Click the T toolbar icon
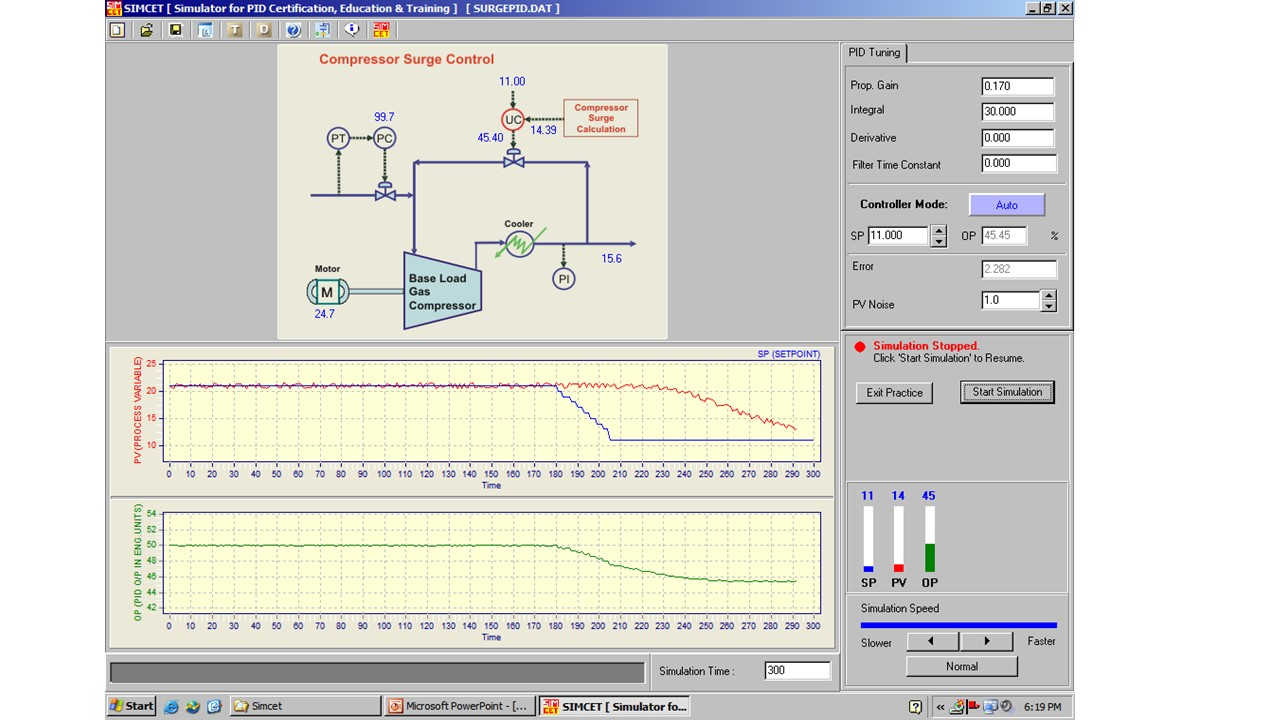 pos(235,30)
